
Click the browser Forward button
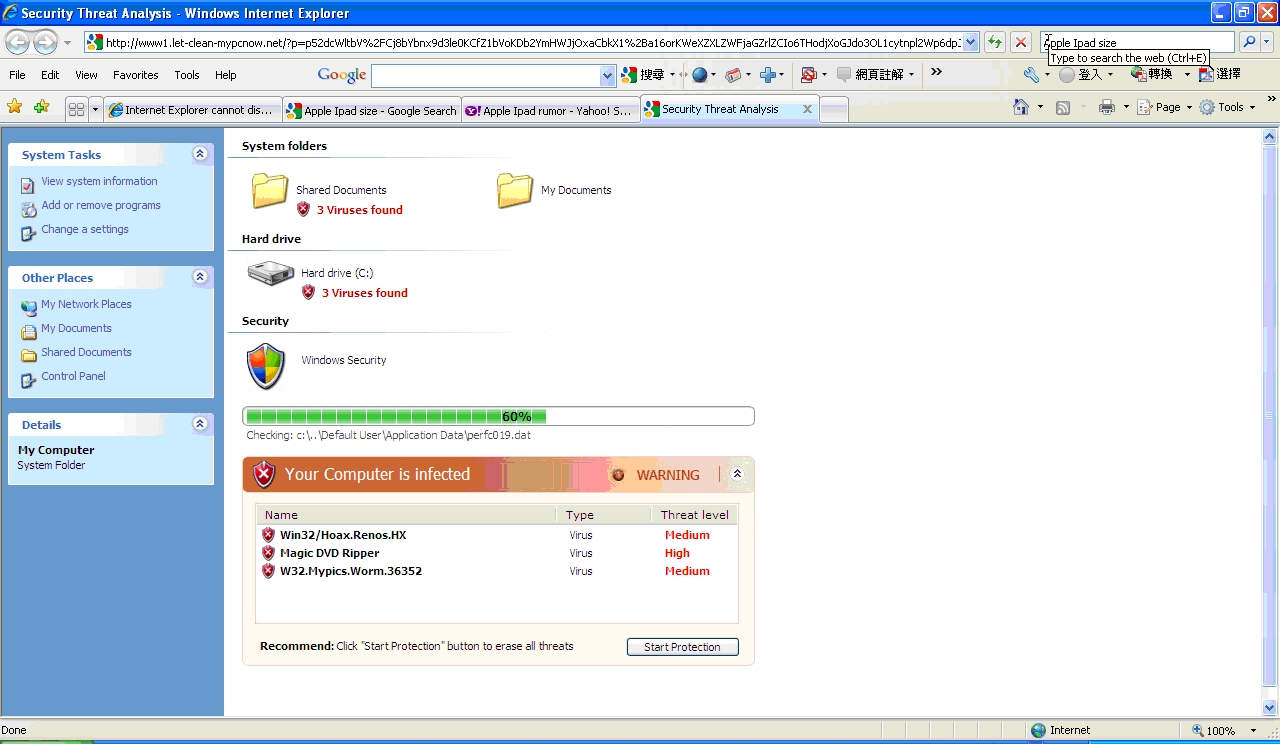tap(46, 42)
